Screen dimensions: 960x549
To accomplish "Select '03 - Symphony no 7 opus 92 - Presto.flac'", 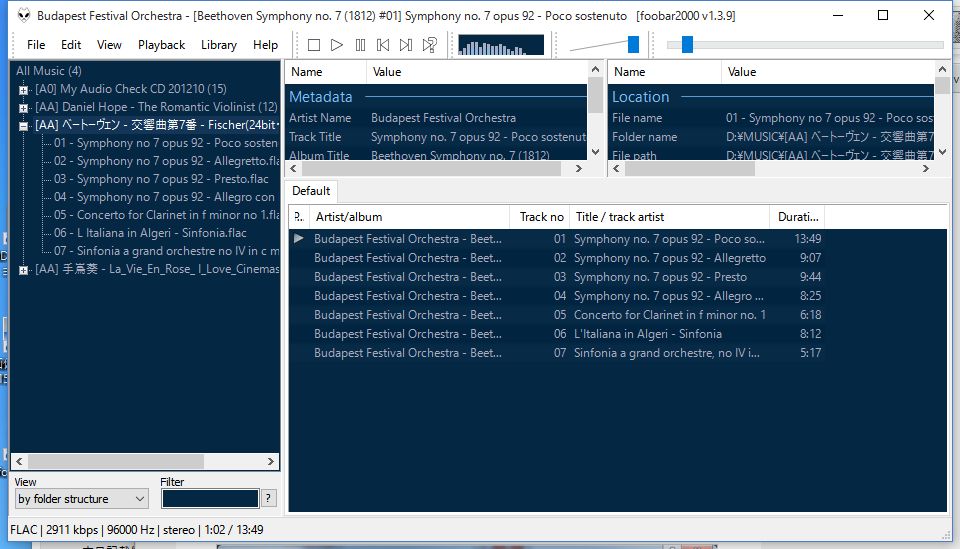I will [161, 179].
